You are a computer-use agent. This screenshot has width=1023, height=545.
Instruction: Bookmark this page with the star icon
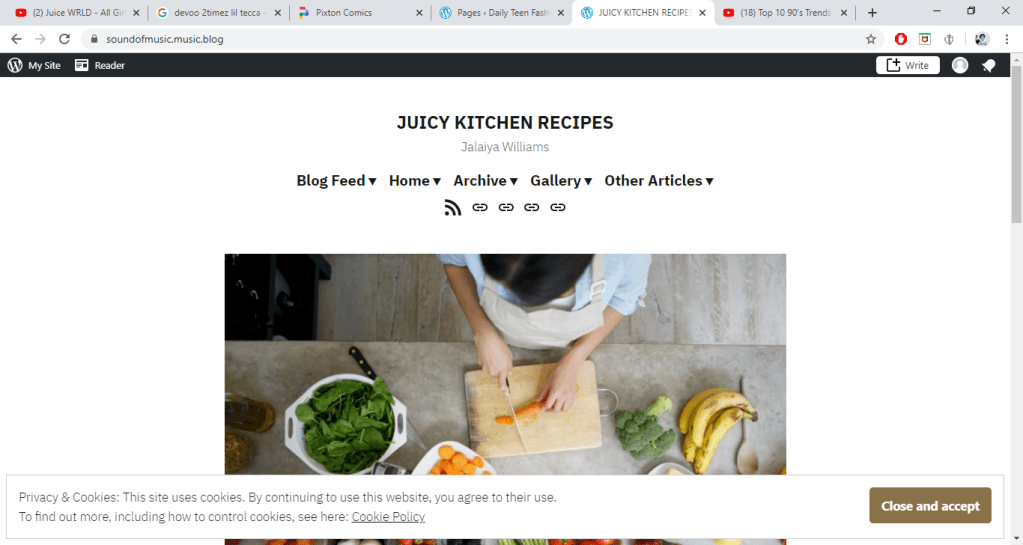[x=871, y=39]
